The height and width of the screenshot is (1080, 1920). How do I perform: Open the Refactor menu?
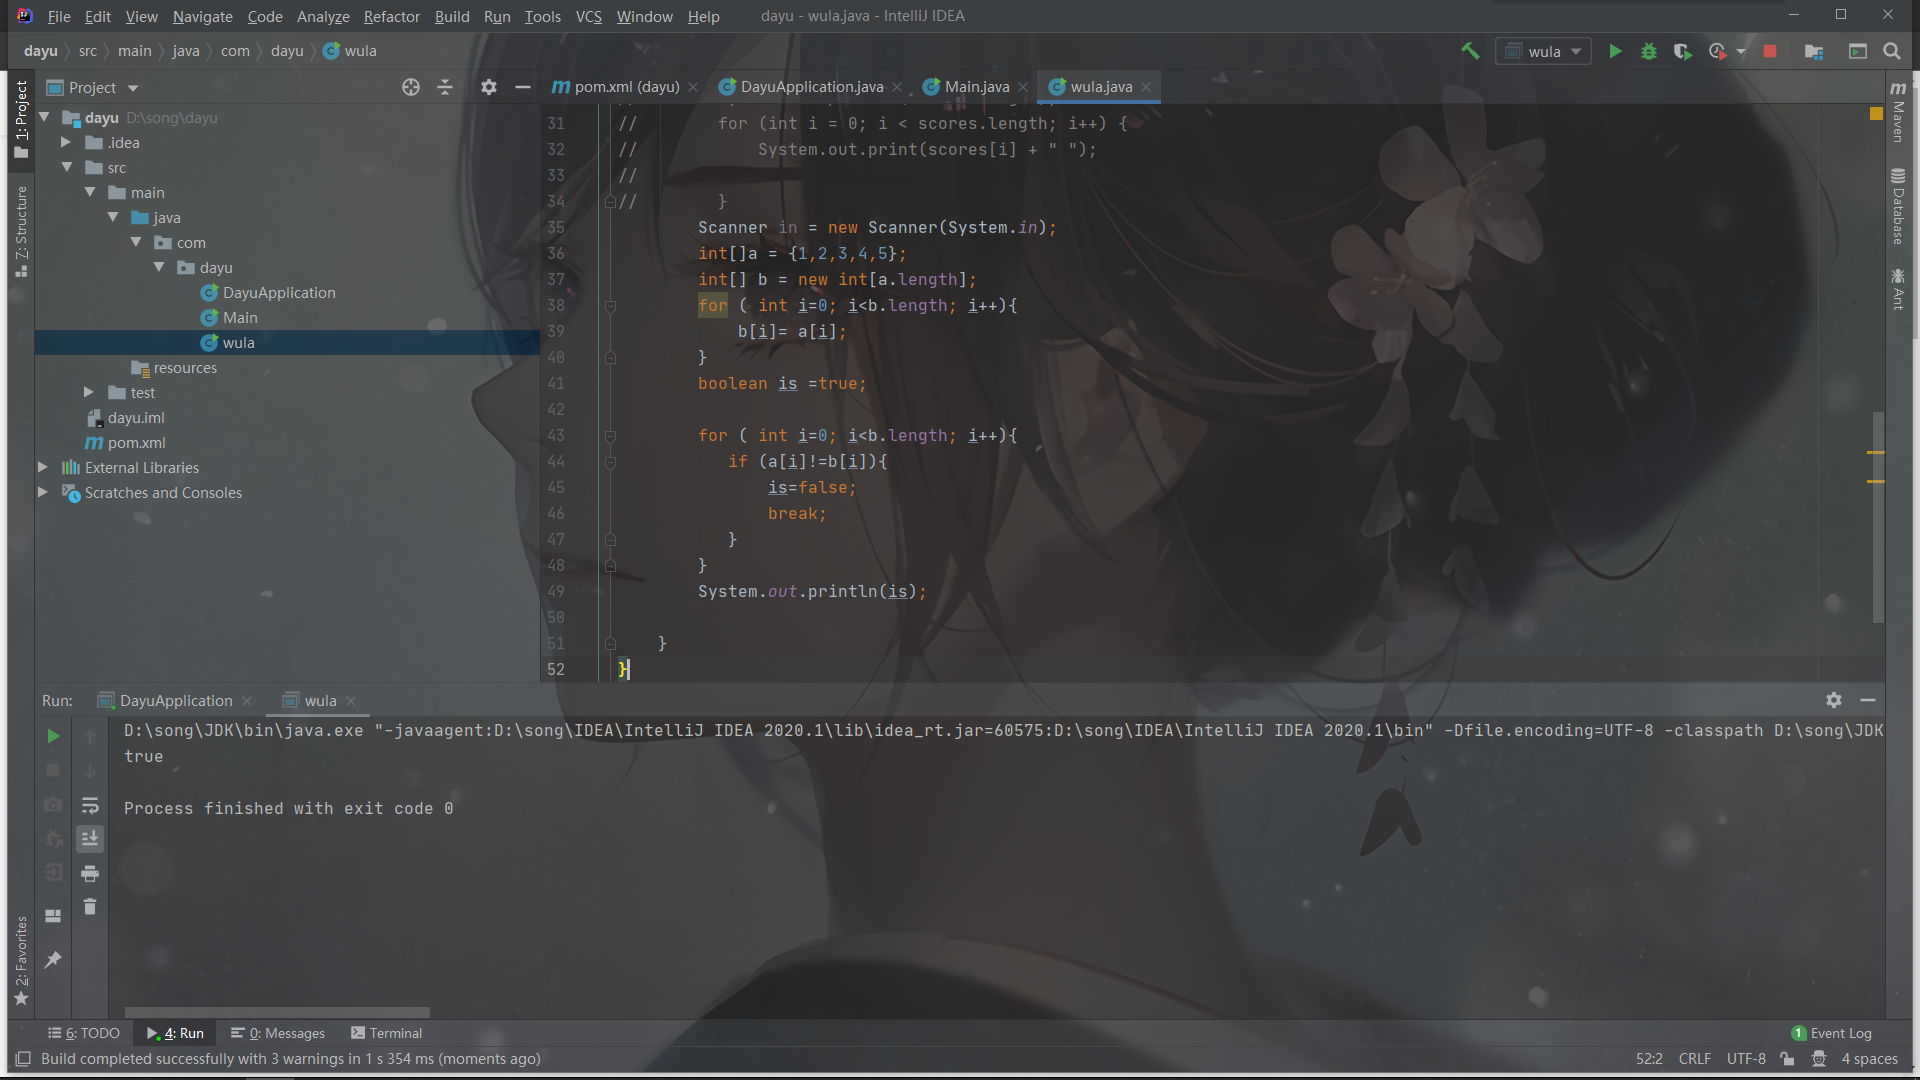pyautogui.click(x=391, y=16)
